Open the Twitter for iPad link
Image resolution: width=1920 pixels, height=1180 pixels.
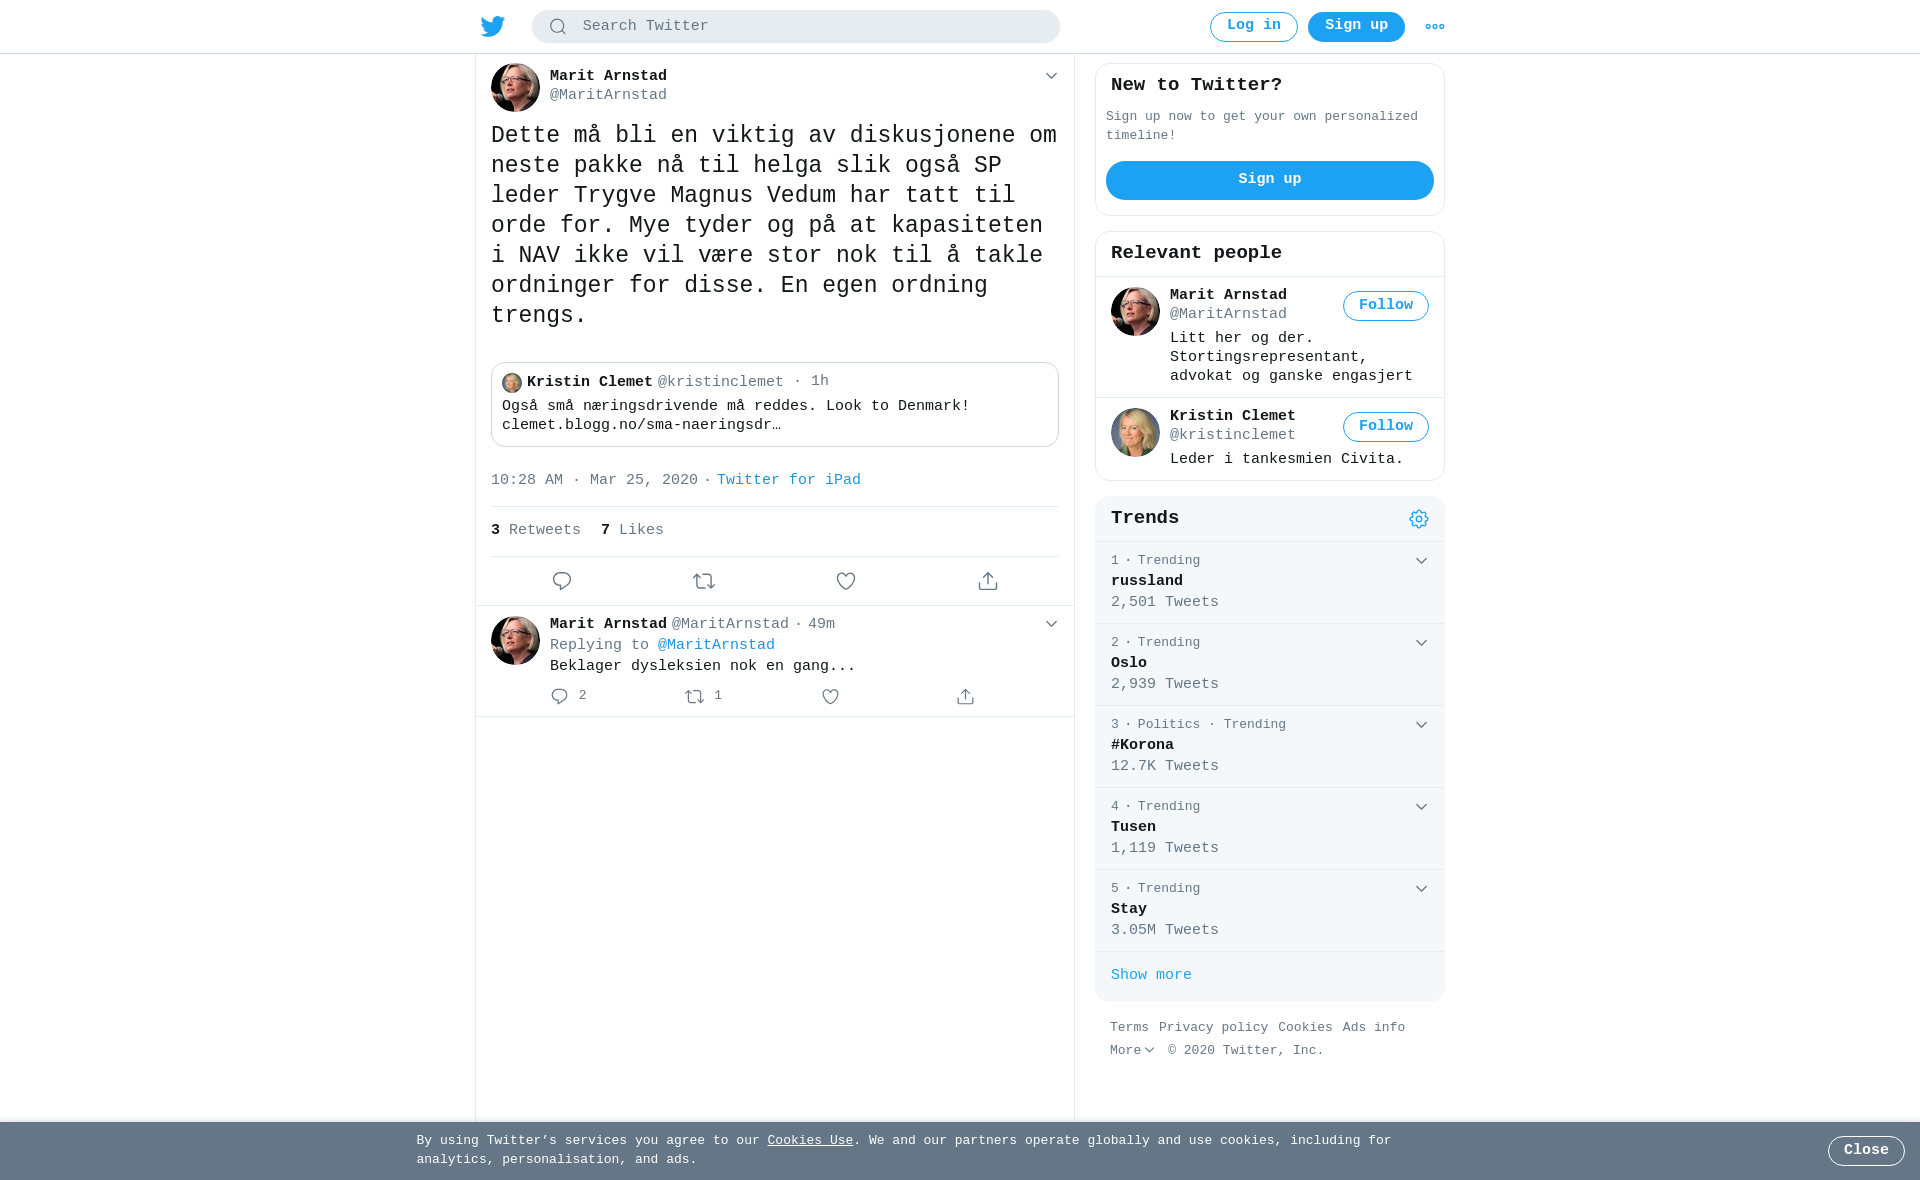(789, 480)
